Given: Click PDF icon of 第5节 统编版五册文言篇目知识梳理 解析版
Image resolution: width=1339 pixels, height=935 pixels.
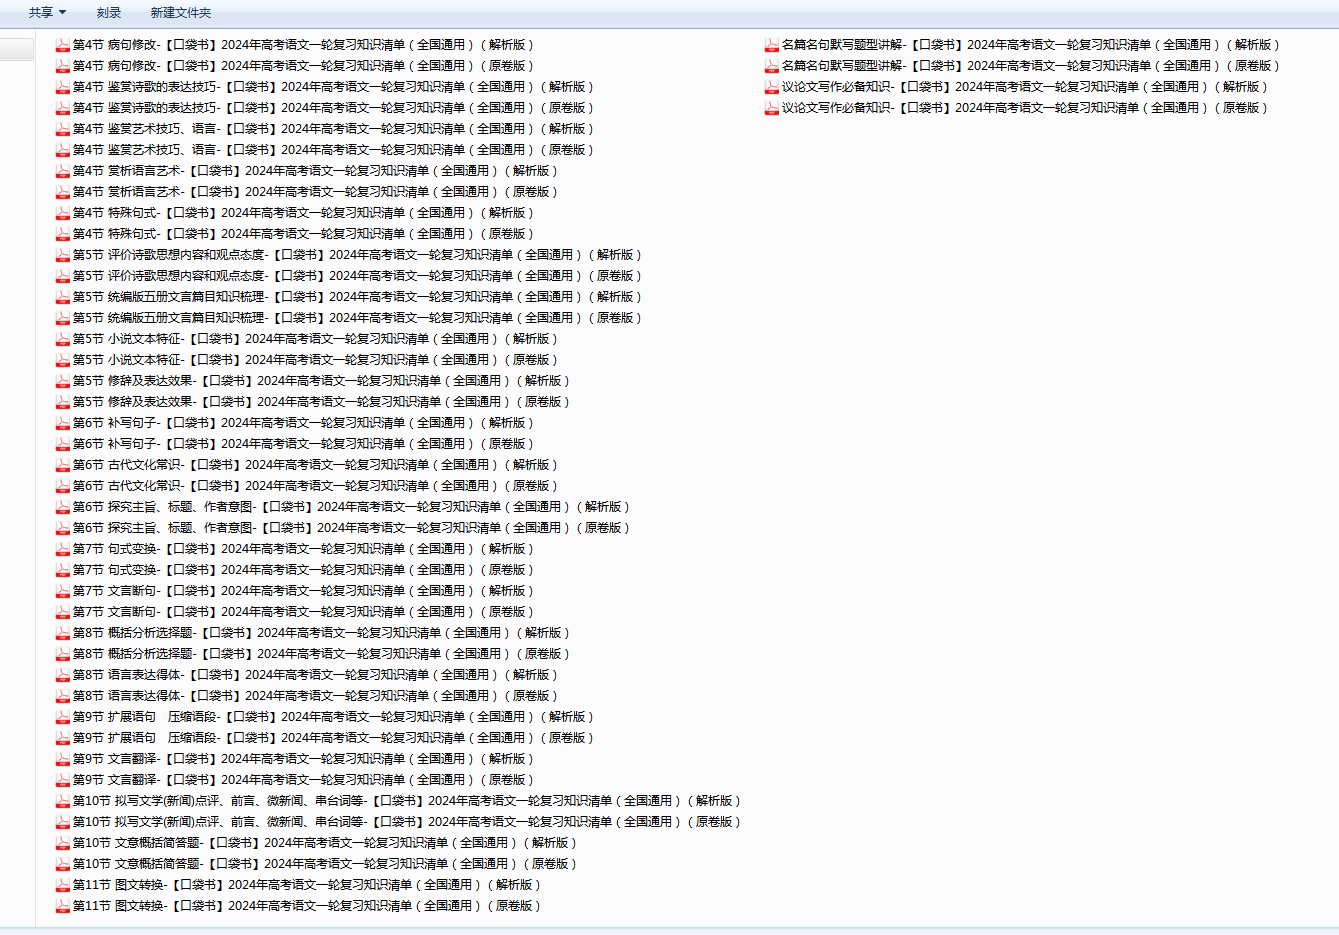Looking at the screenshot, I should (x=62, y=297).
